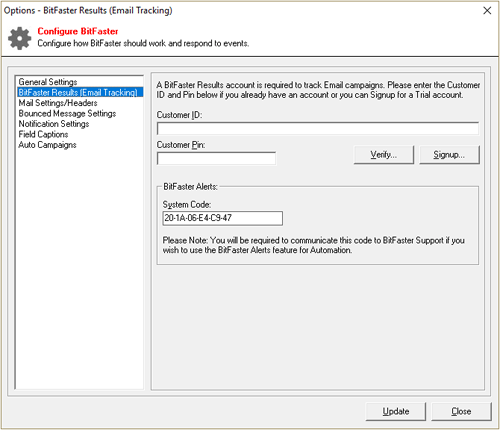The height and width of the screenshot is (430, 500).
Task: Click the Verify... button
Action: [x=384, y=155]
